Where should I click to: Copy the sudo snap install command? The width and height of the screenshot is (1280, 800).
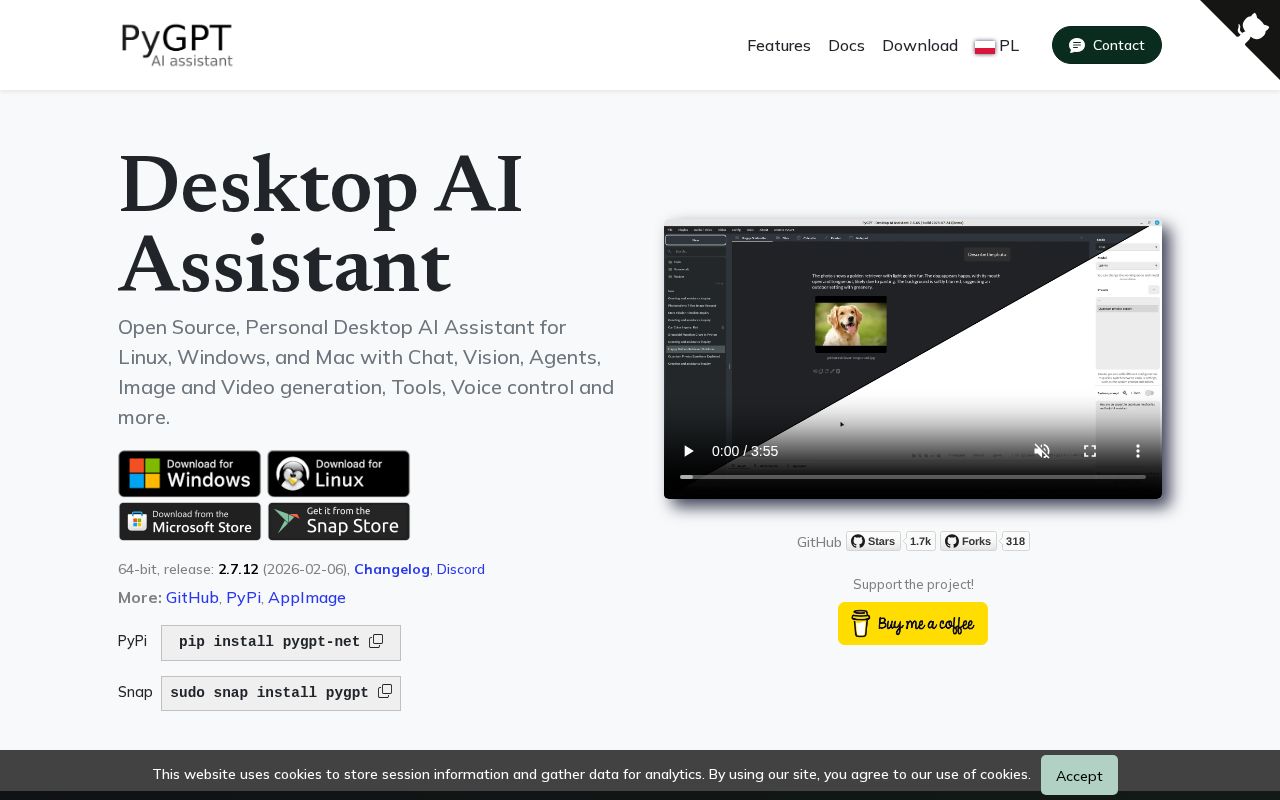(x=385, y=691)
